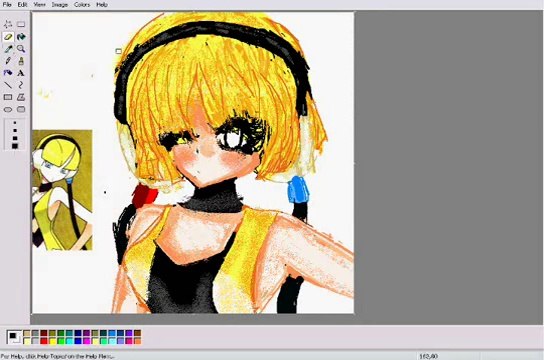Click the cursor coordinates readout in status bar
The width and height of the screenshot is (544, 360).
pyautogui.click(x=428, y=356)
